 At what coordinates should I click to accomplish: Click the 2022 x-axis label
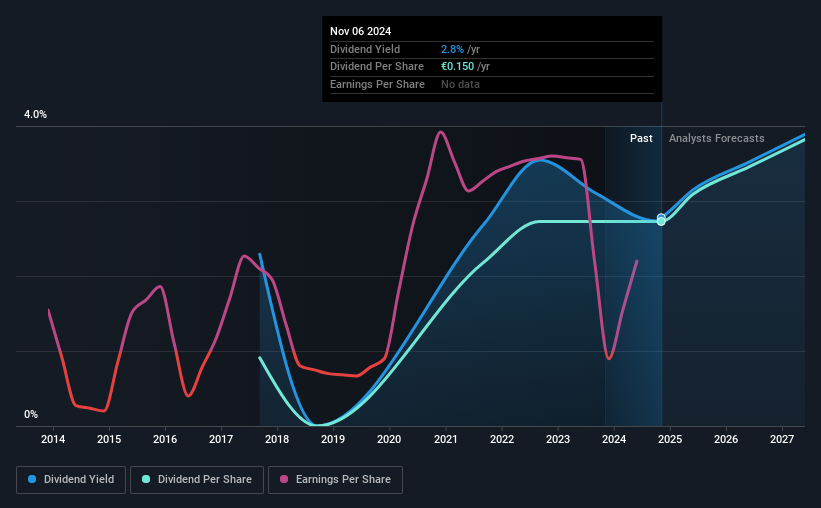pyautogui.click(x=502, y=439)
